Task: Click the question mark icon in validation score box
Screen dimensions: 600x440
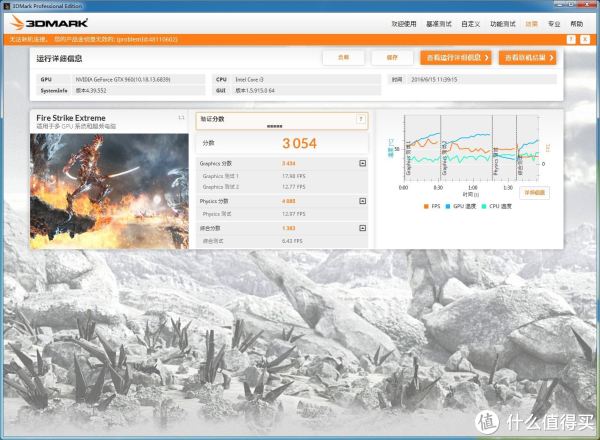Action: (360, 119)
